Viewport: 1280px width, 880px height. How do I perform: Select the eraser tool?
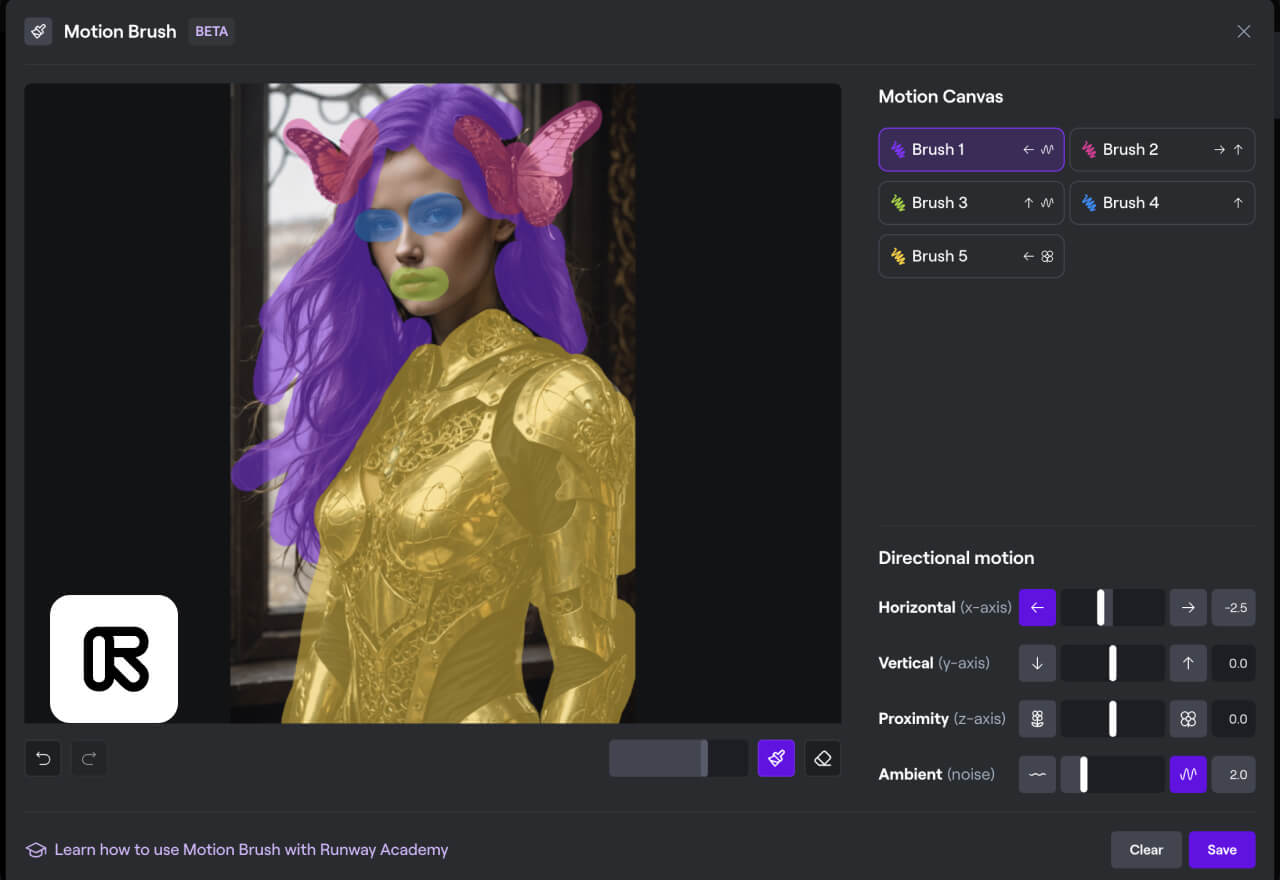point(823,759)
